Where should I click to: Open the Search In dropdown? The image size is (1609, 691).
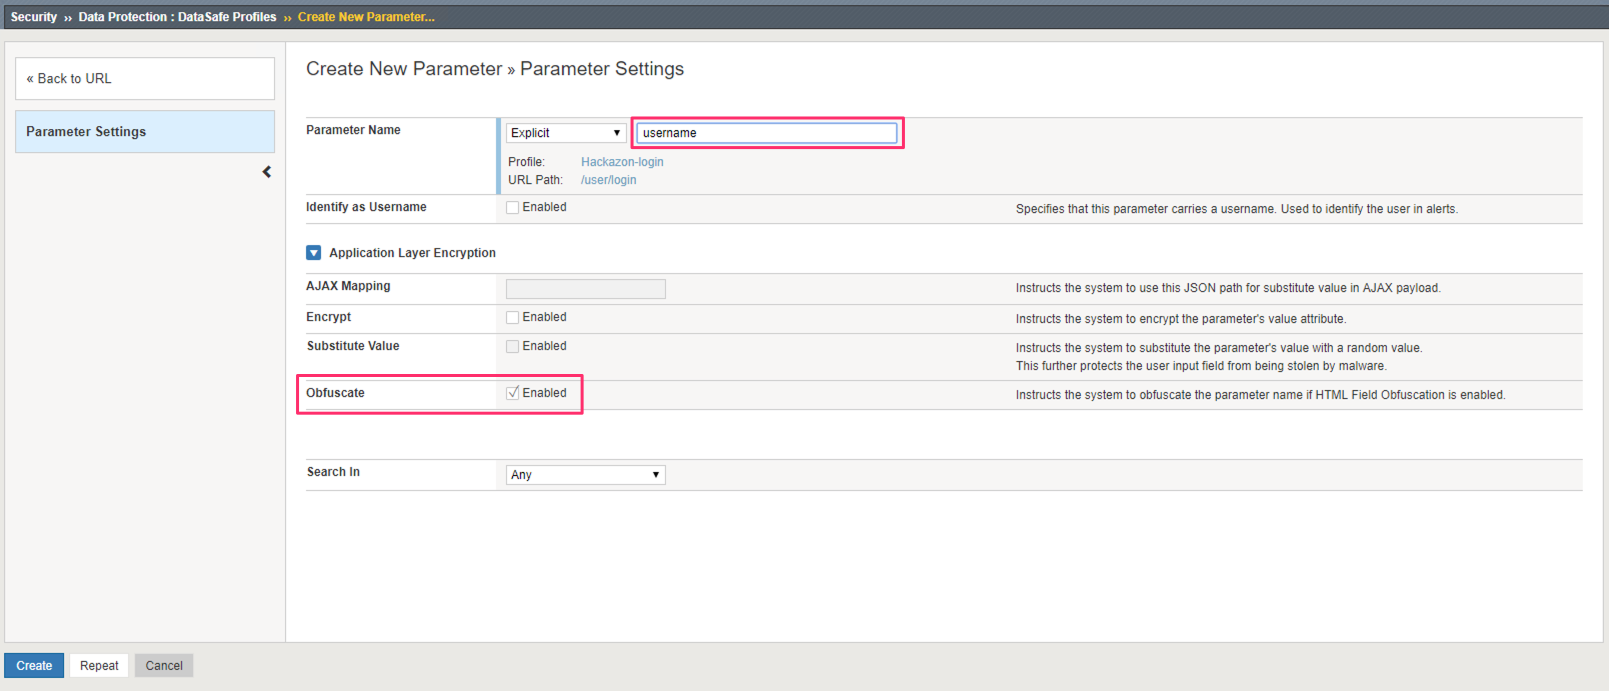point(586,475)
